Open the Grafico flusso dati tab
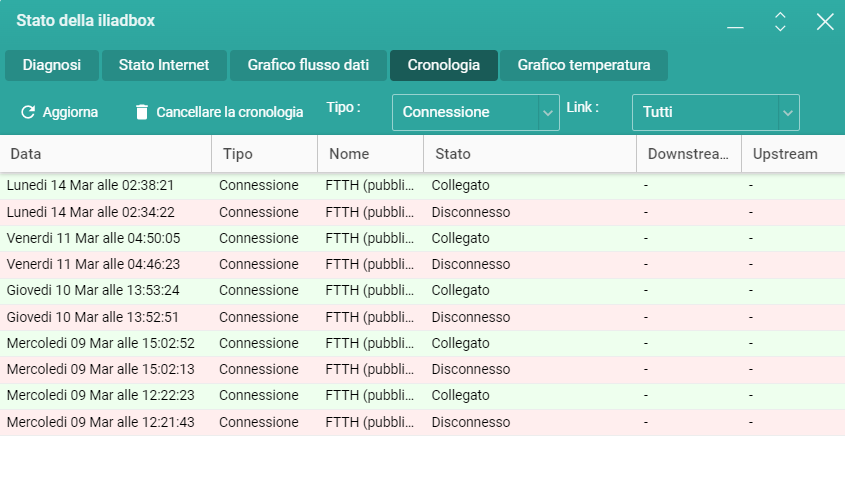The height and width of the screenshot is (498, 845). [308, 65]
